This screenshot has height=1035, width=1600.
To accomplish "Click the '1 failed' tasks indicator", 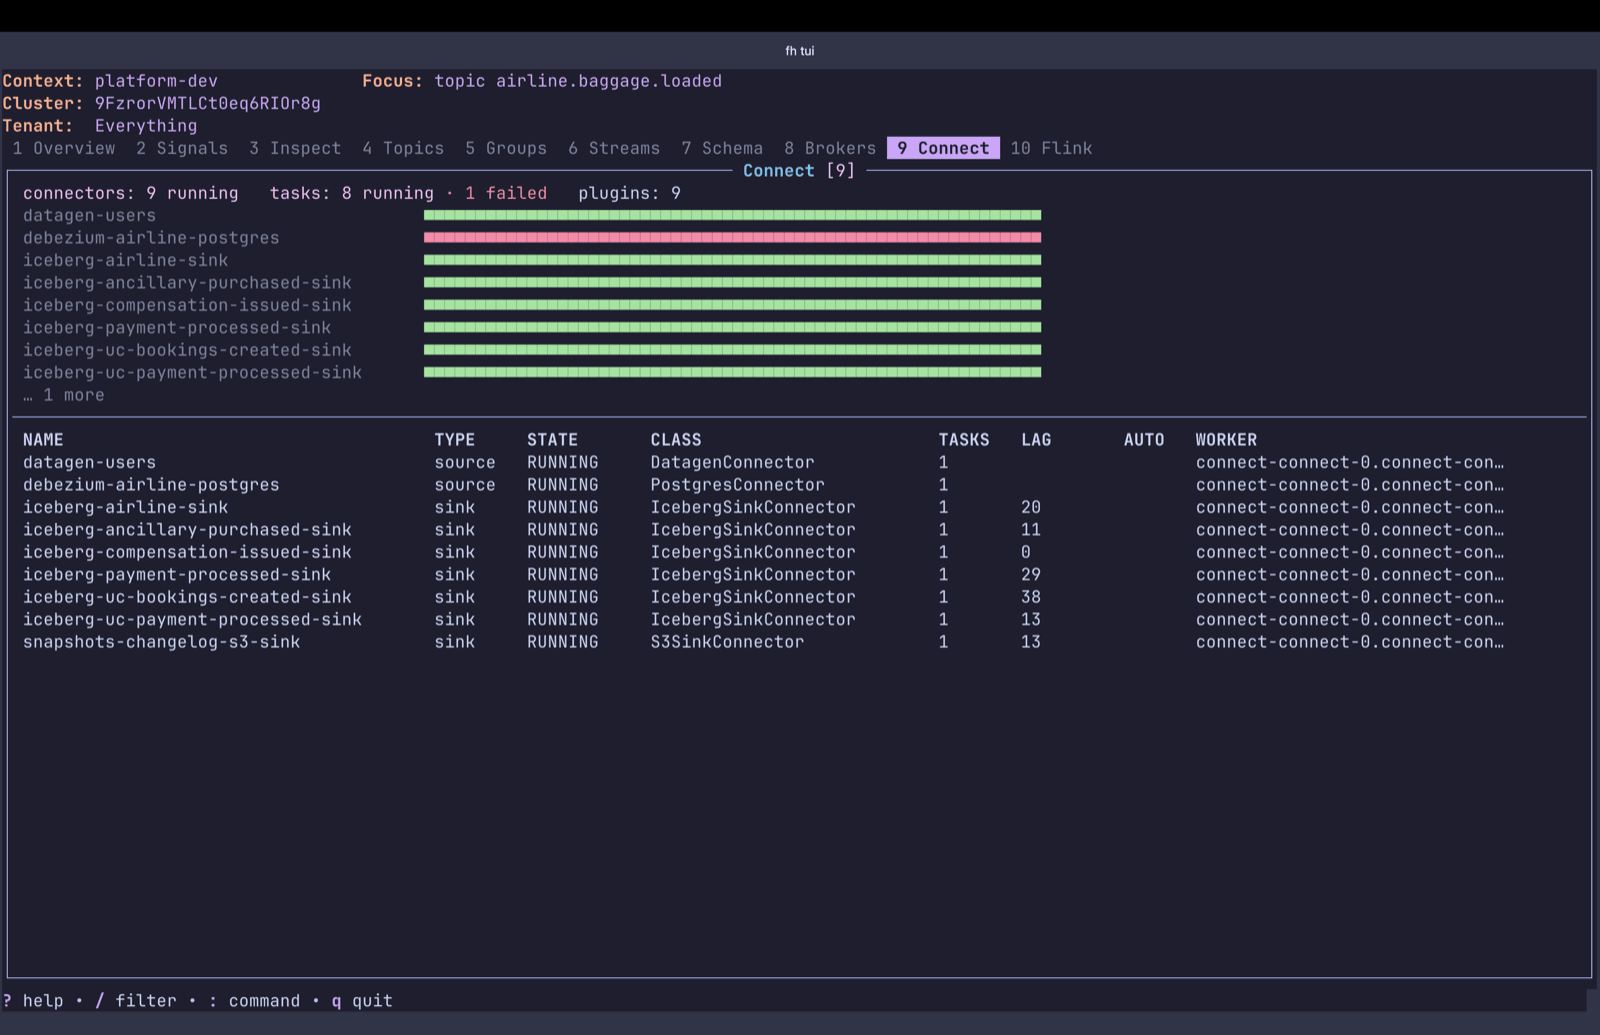I will [506, 193].
